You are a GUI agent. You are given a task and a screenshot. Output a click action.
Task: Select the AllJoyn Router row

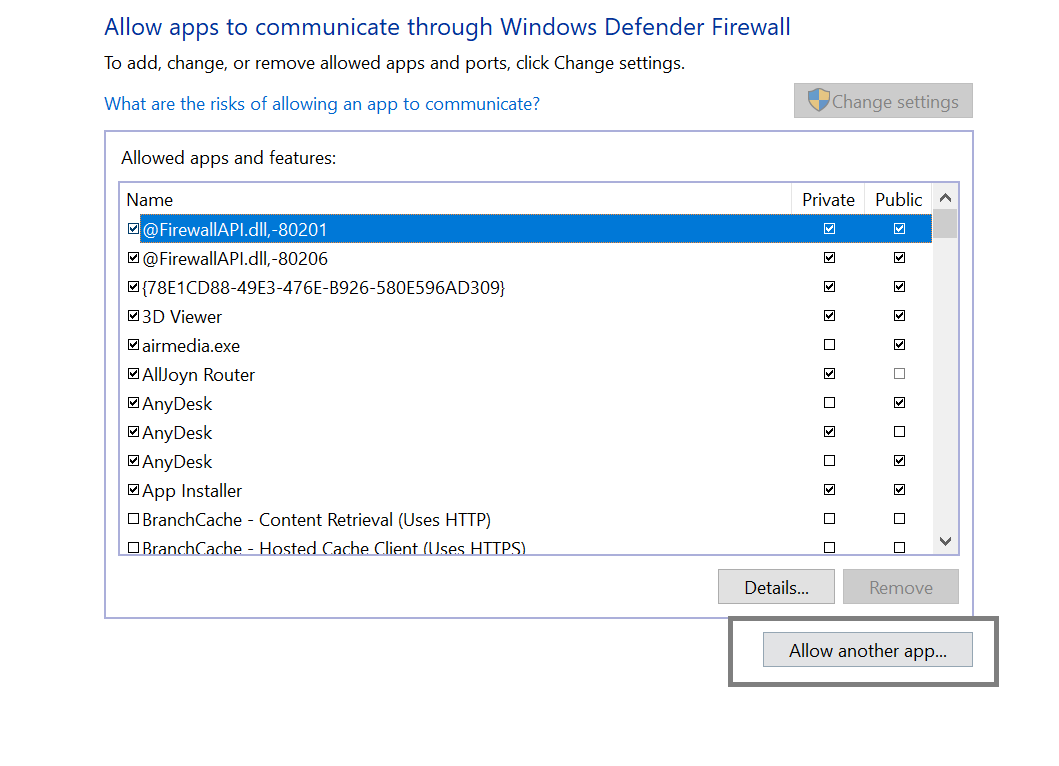tap(527, 374)
